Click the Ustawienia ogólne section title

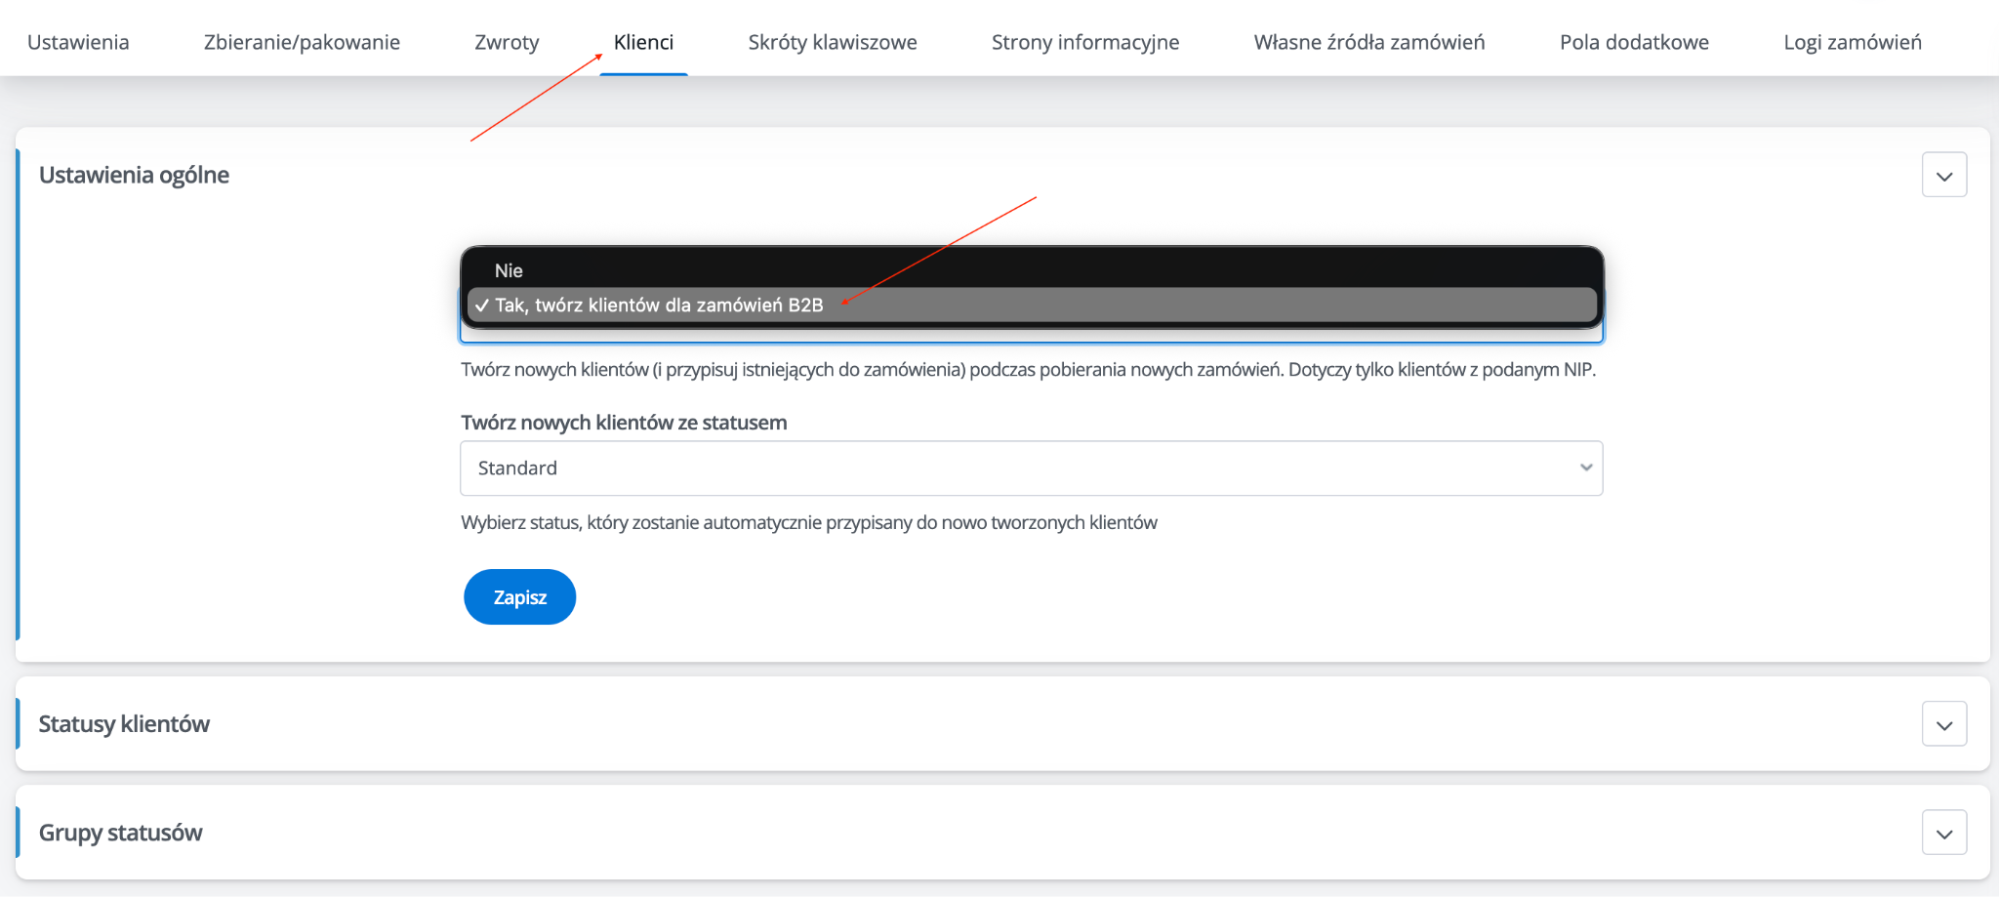(x=134, y=175)
